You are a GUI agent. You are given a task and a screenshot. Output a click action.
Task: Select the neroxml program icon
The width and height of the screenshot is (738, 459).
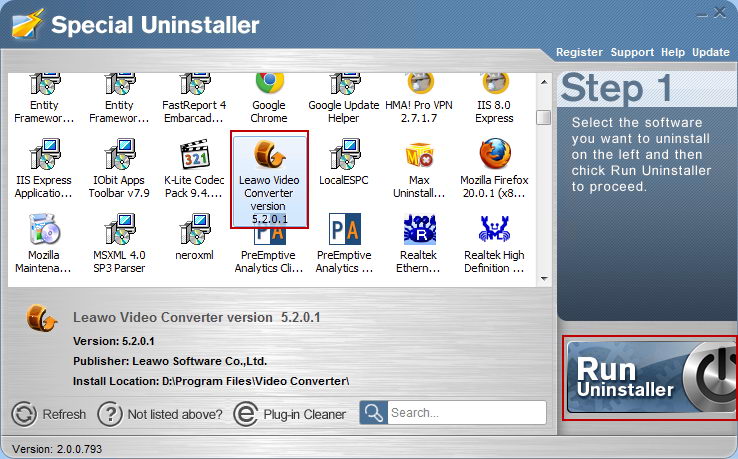coord(194,229)
